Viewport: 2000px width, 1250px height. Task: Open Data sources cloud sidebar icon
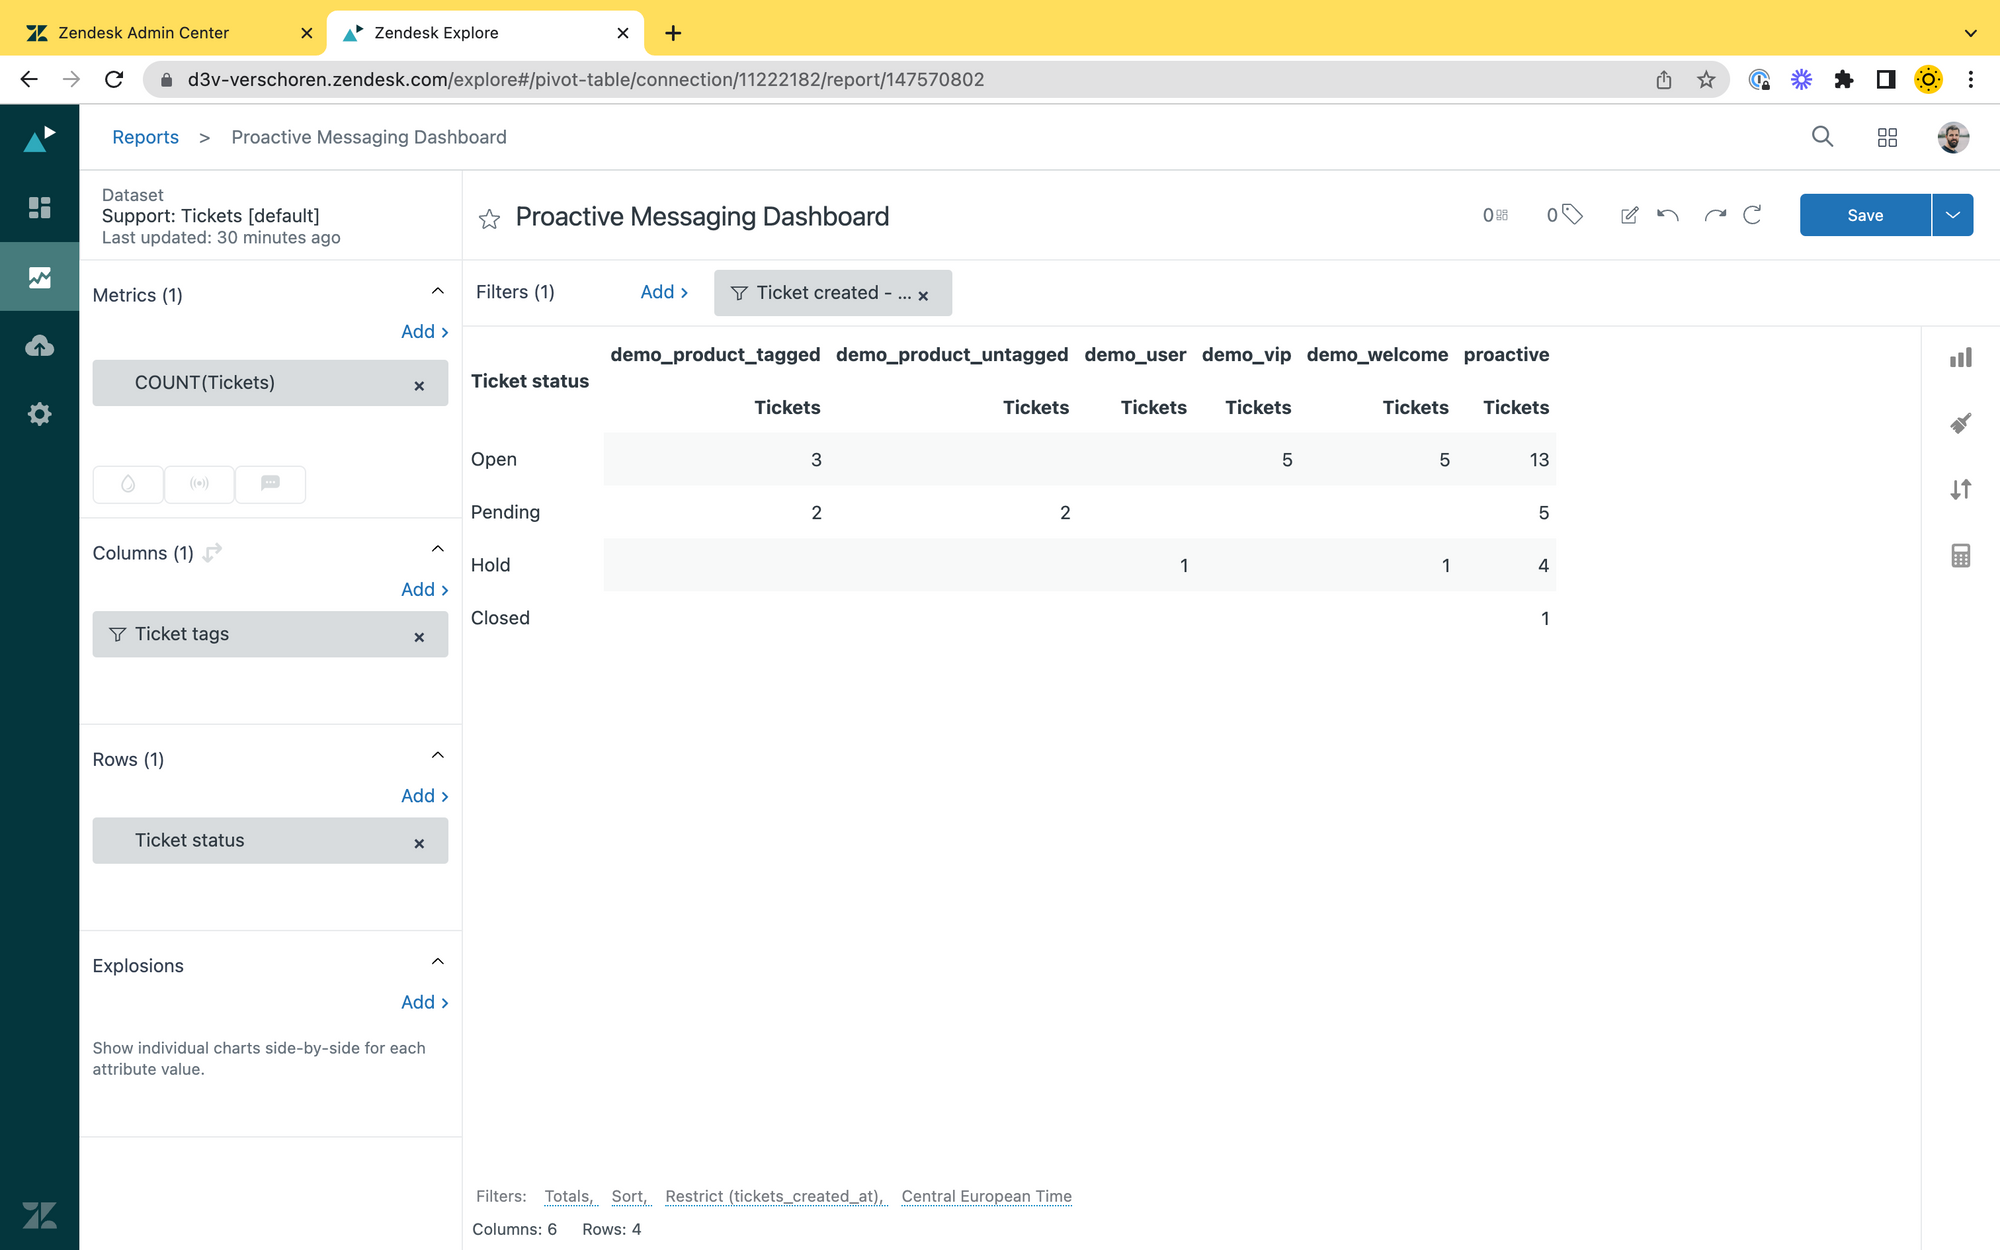pos(39,346)
